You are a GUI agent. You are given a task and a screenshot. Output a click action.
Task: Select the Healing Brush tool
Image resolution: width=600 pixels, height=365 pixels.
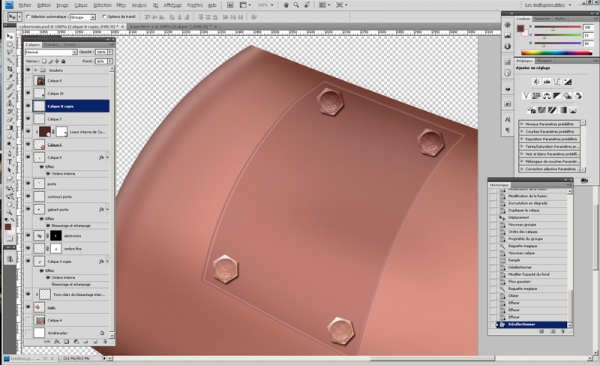tap(10, 87)
